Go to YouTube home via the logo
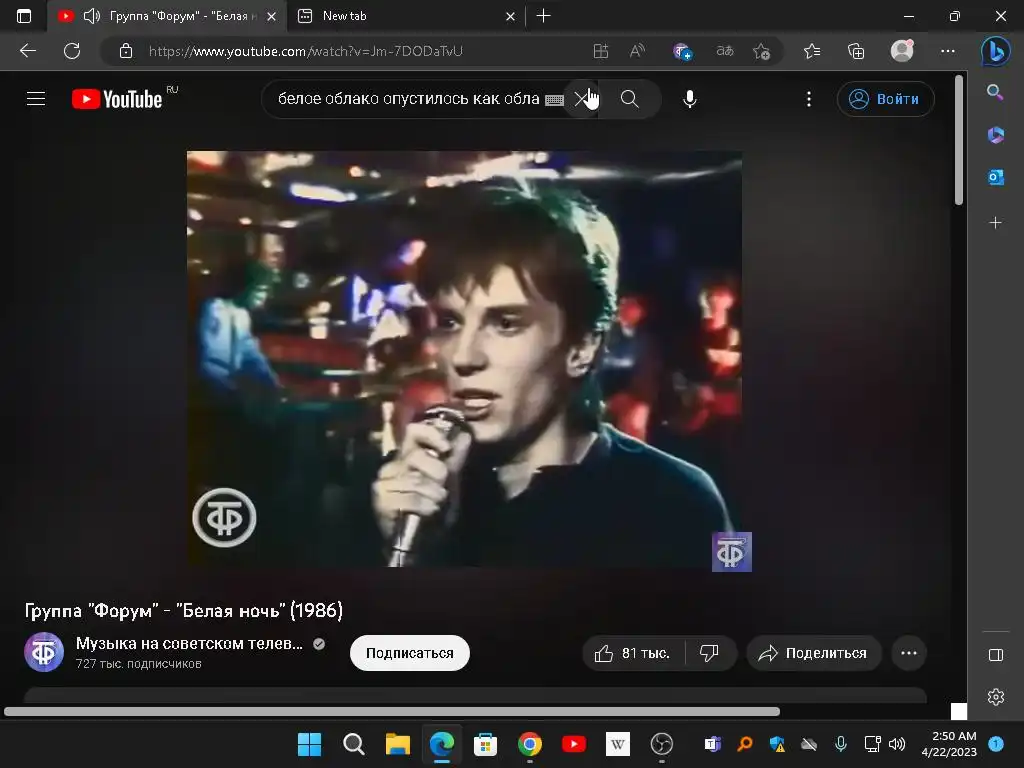Viewport: 1024px width, 768px height. (117, 99)
